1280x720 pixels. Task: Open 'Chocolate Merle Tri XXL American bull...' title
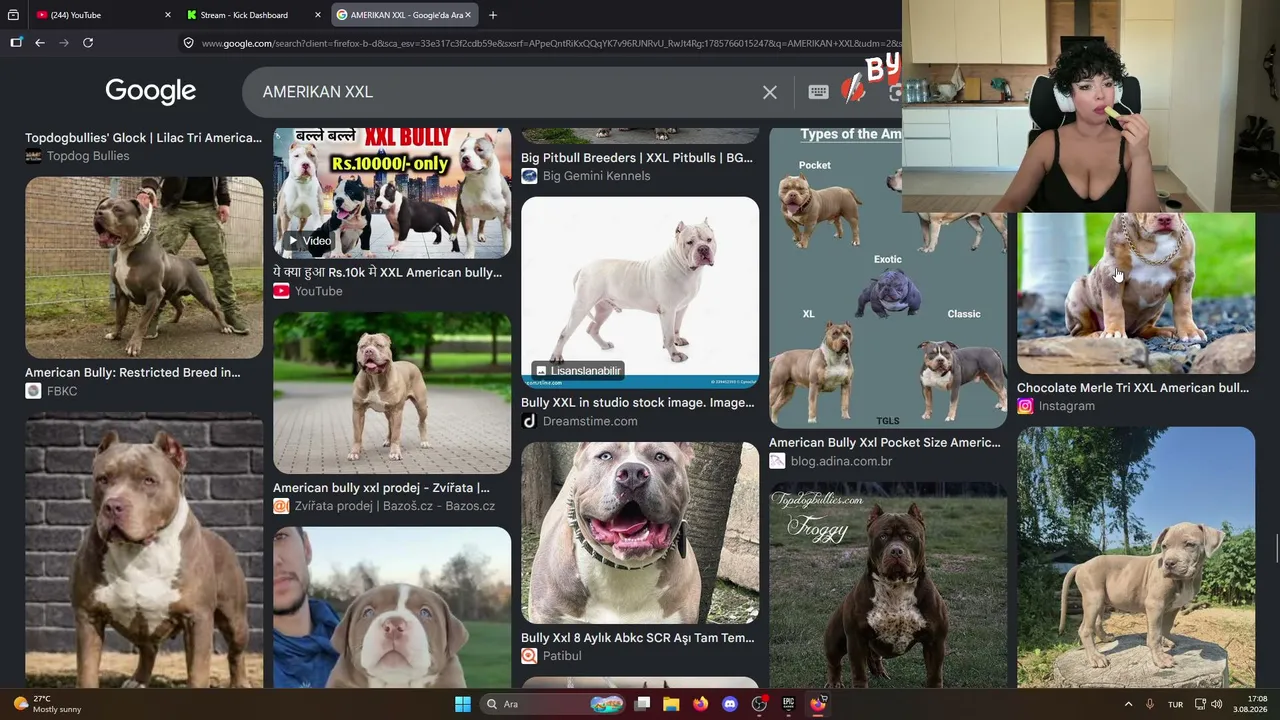click(1133, 388)
